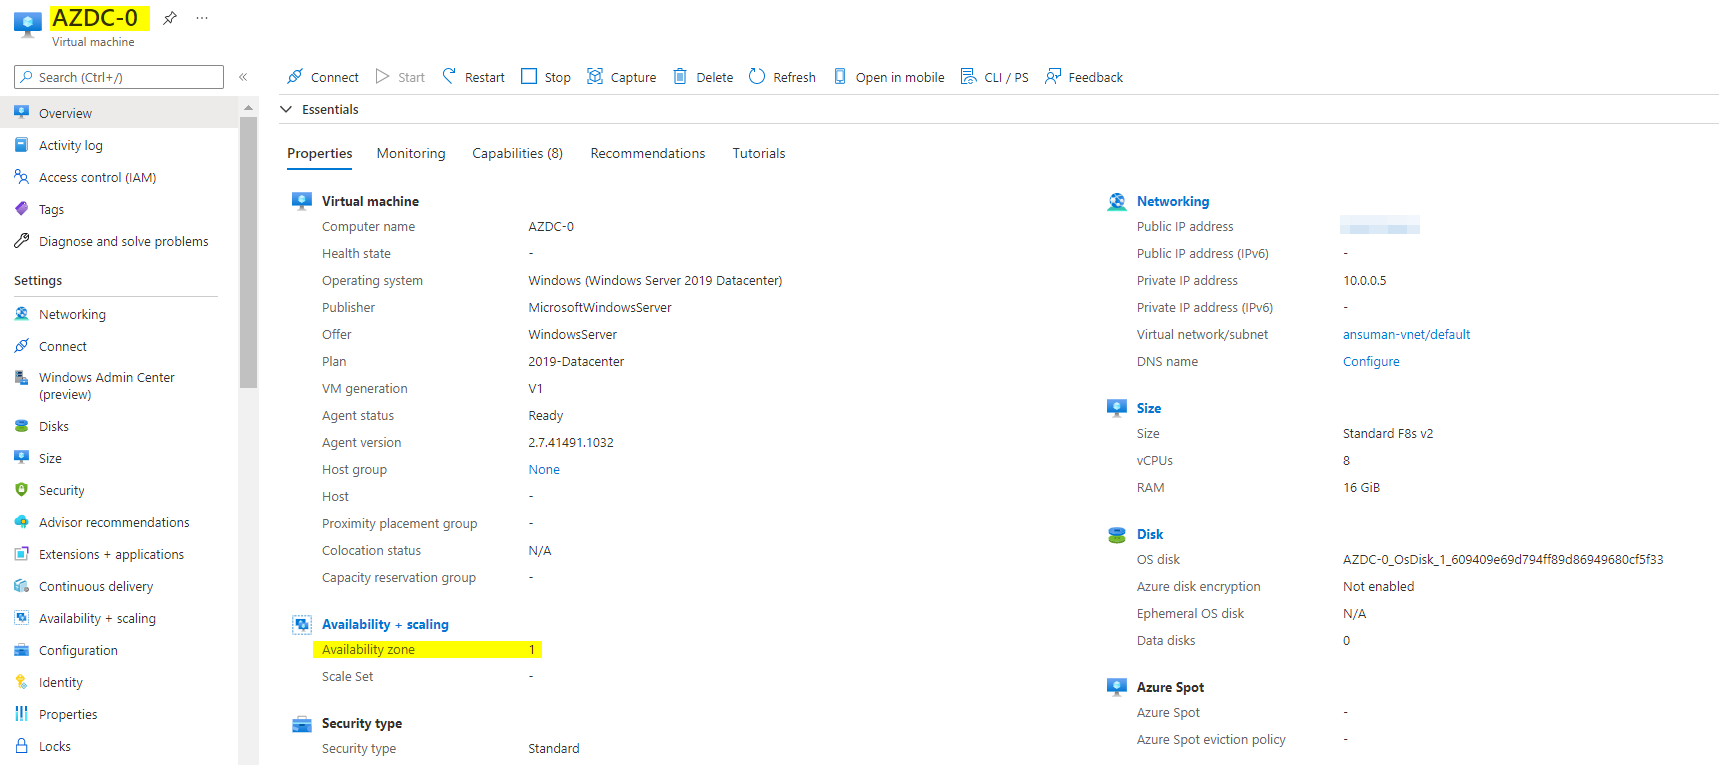Click the blurred Public IP address value
Screen dimensions: 1719x765
(x=1380, y=225)
